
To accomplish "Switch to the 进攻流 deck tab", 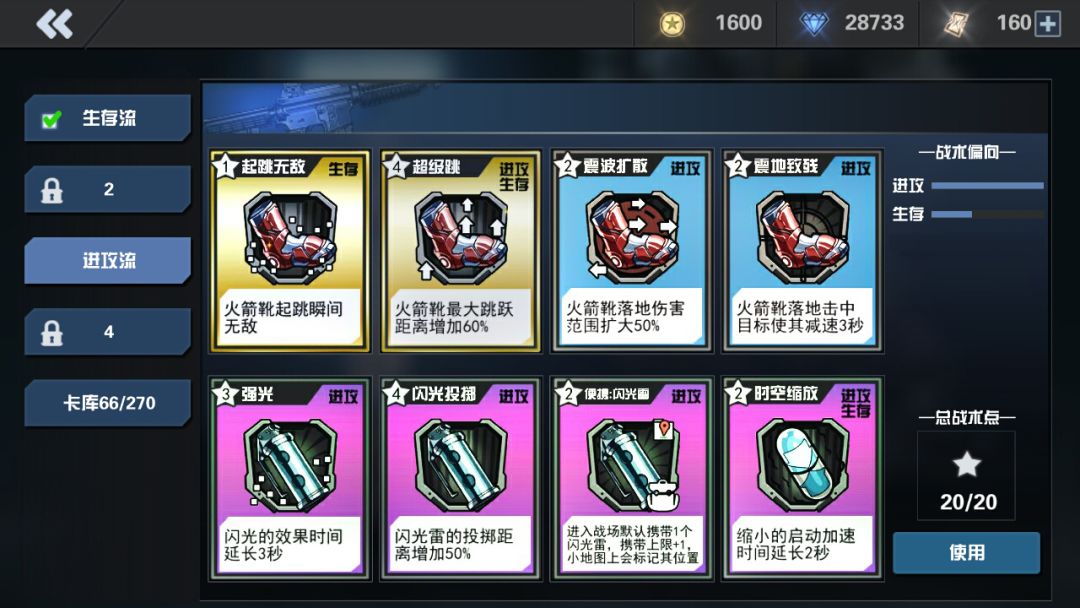I will click(x=107, y=260).
